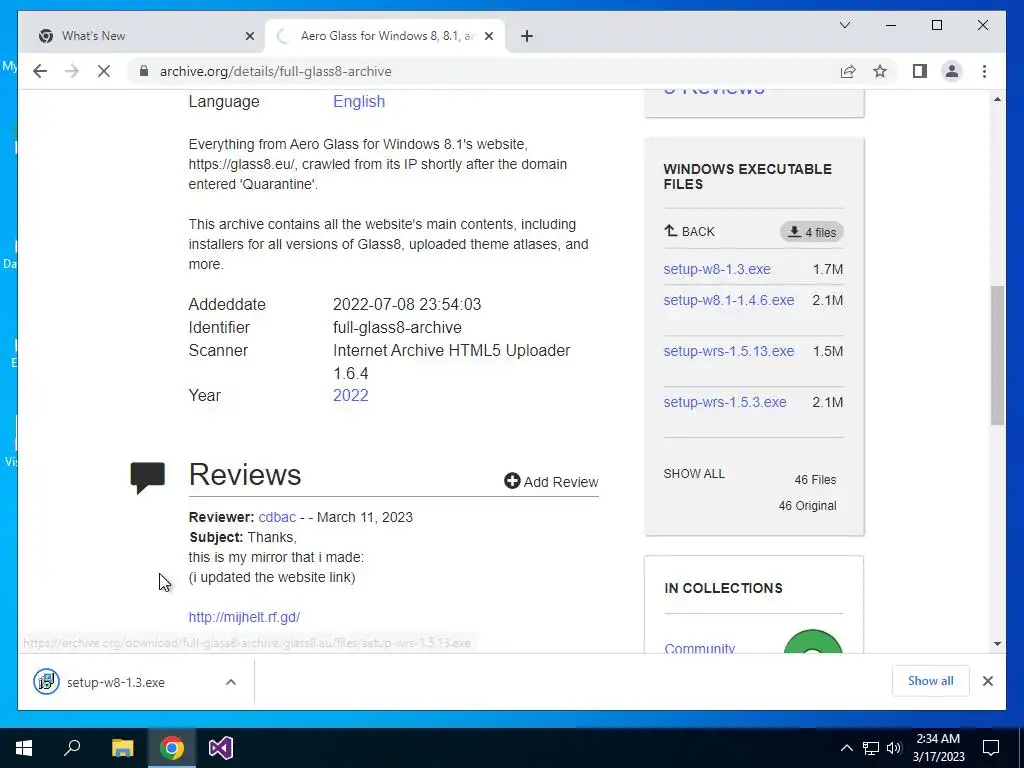Click the page vertical scrollbar thumb

[x=997, y=356]
